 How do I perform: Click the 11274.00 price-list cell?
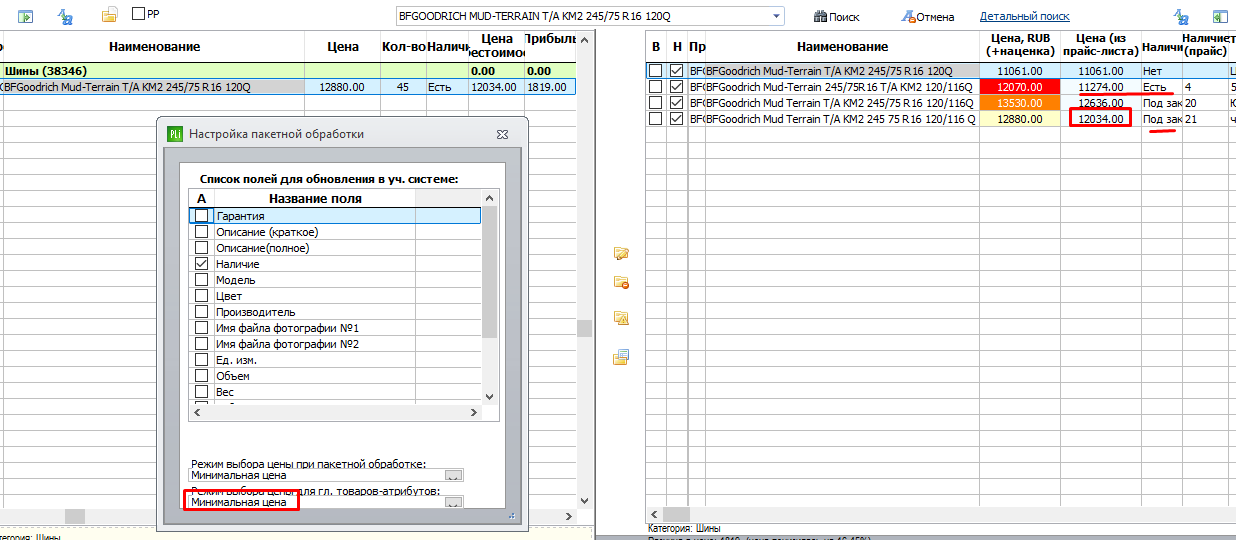point(1100,87)
